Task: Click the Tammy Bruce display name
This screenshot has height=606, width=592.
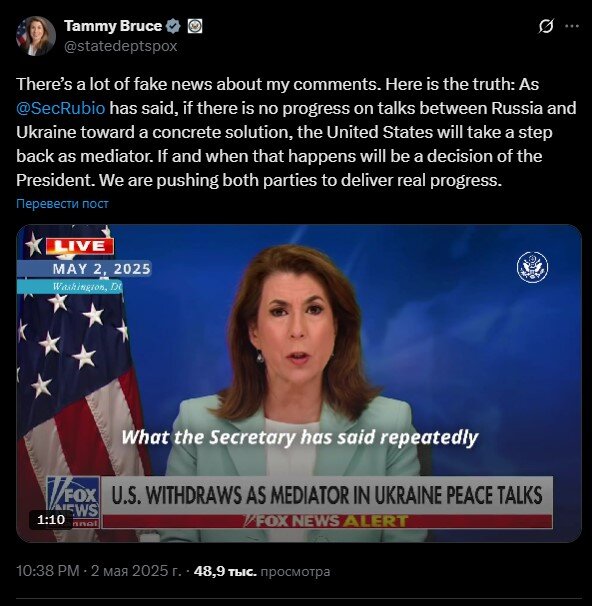Action: click(113, 26)
